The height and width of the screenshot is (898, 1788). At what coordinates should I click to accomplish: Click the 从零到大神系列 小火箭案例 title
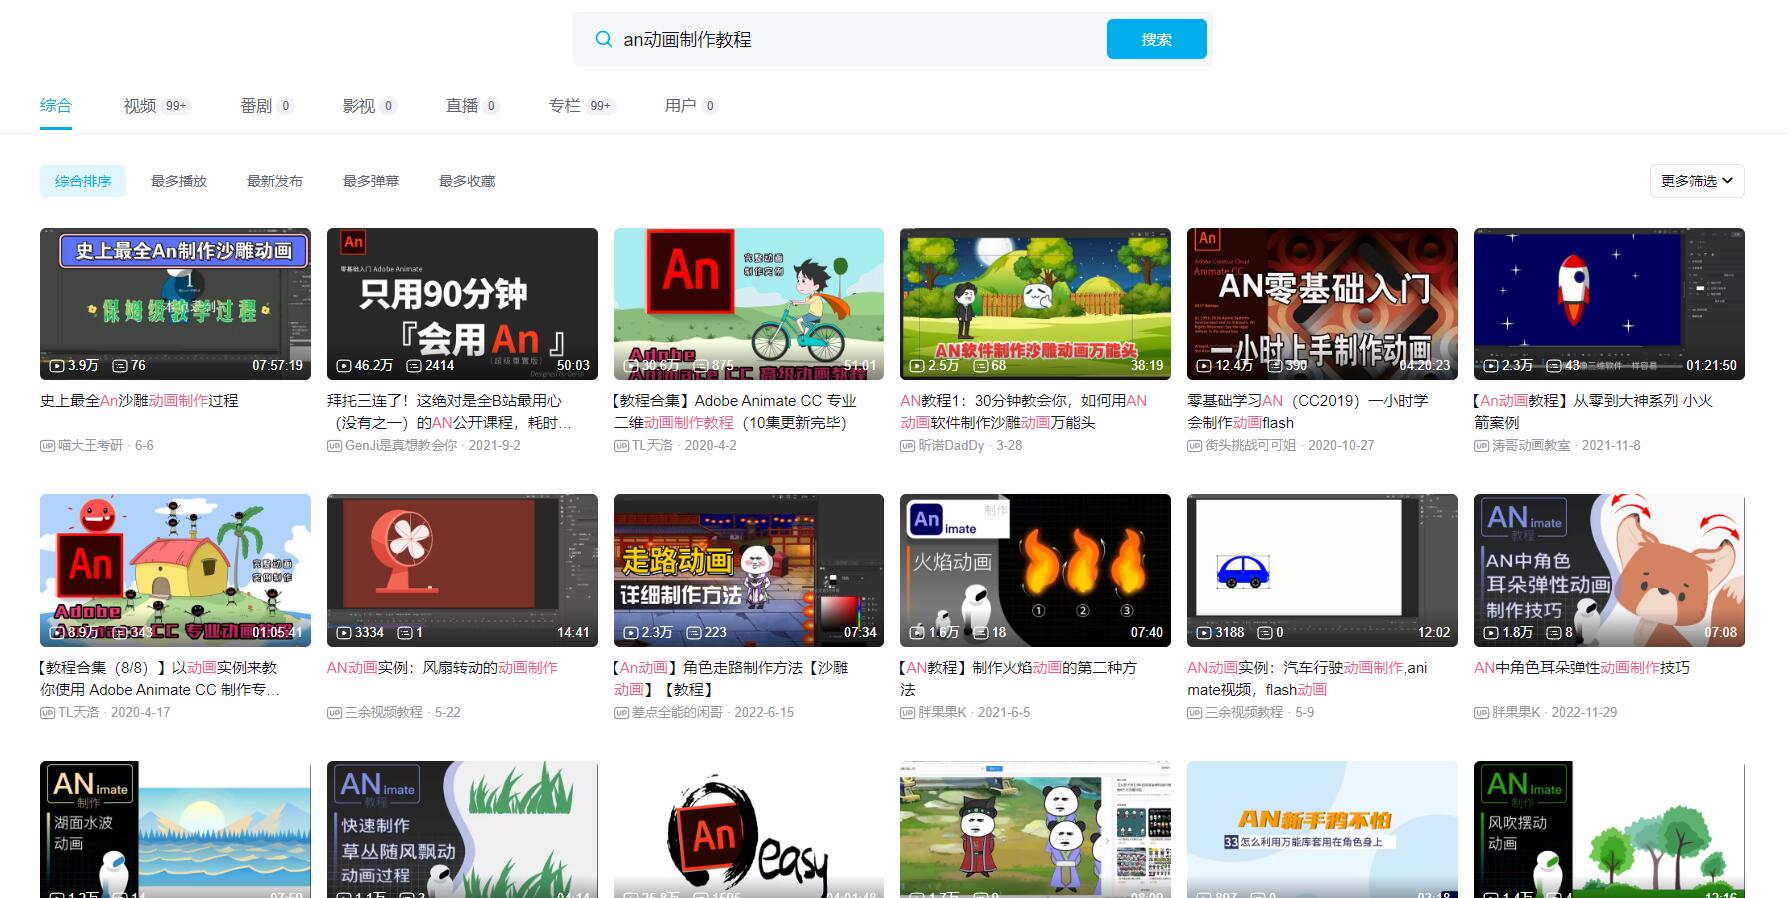pos(1594,411)
